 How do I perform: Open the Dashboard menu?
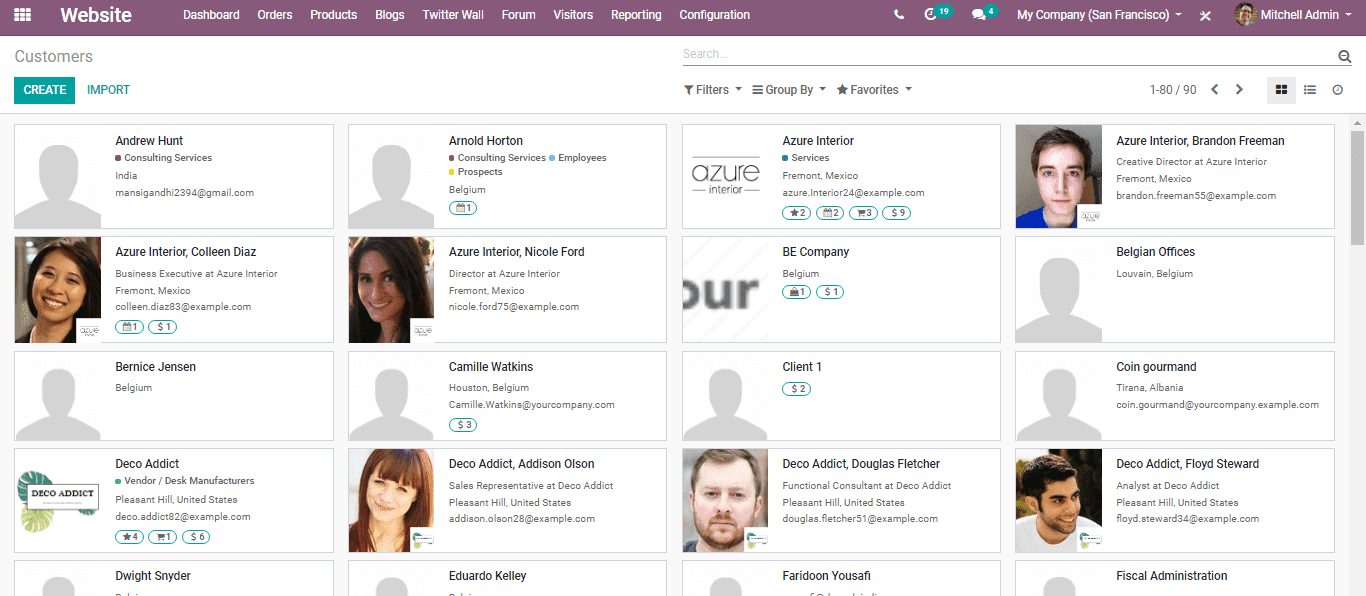click(x=211, y=15)
